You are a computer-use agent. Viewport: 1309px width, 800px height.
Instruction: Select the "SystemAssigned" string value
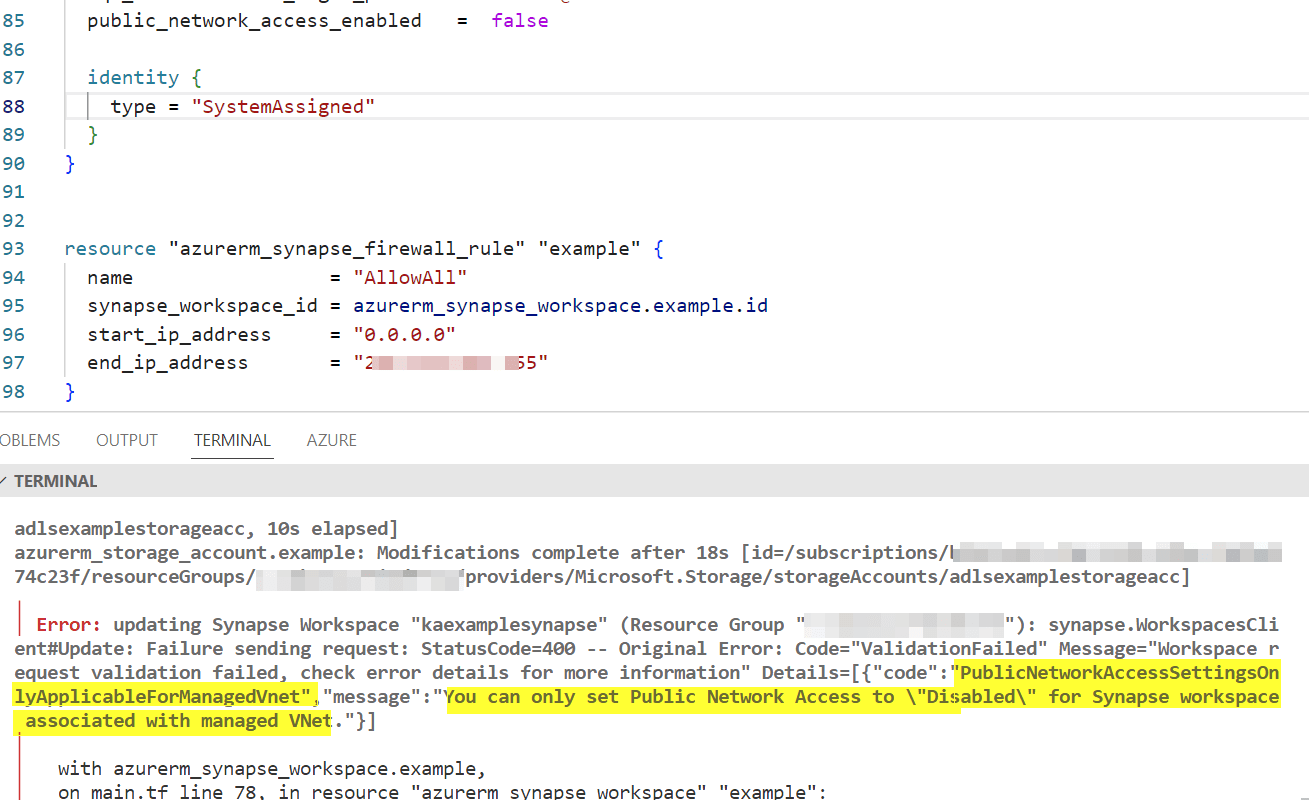point(284,106)
